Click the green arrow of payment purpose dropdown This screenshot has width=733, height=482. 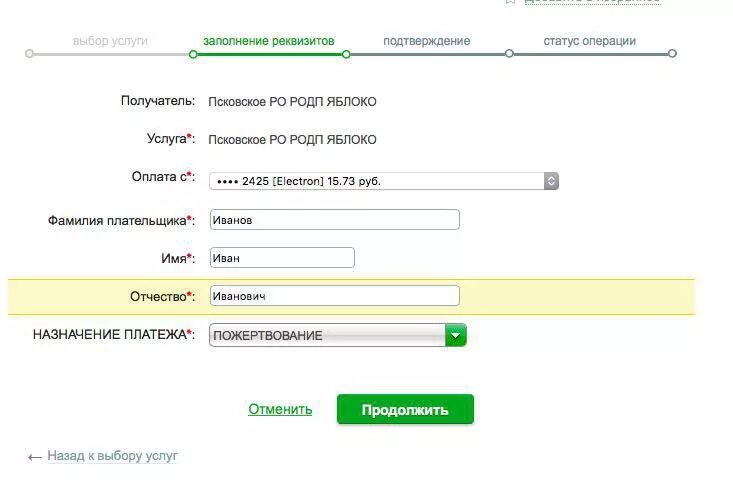[x=456, y=335]
